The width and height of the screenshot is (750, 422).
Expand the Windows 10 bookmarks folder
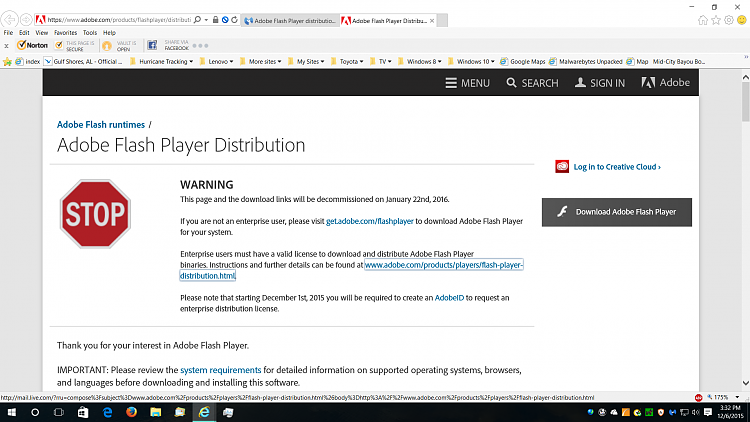(x=472, y=61)
